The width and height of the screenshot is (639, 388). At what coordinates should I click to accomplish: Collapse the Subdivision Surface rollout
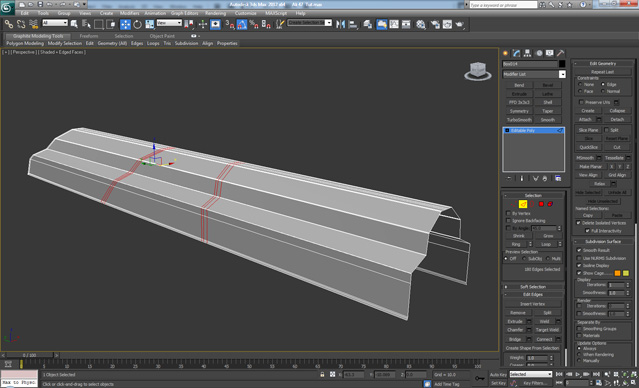click(603, 242)
